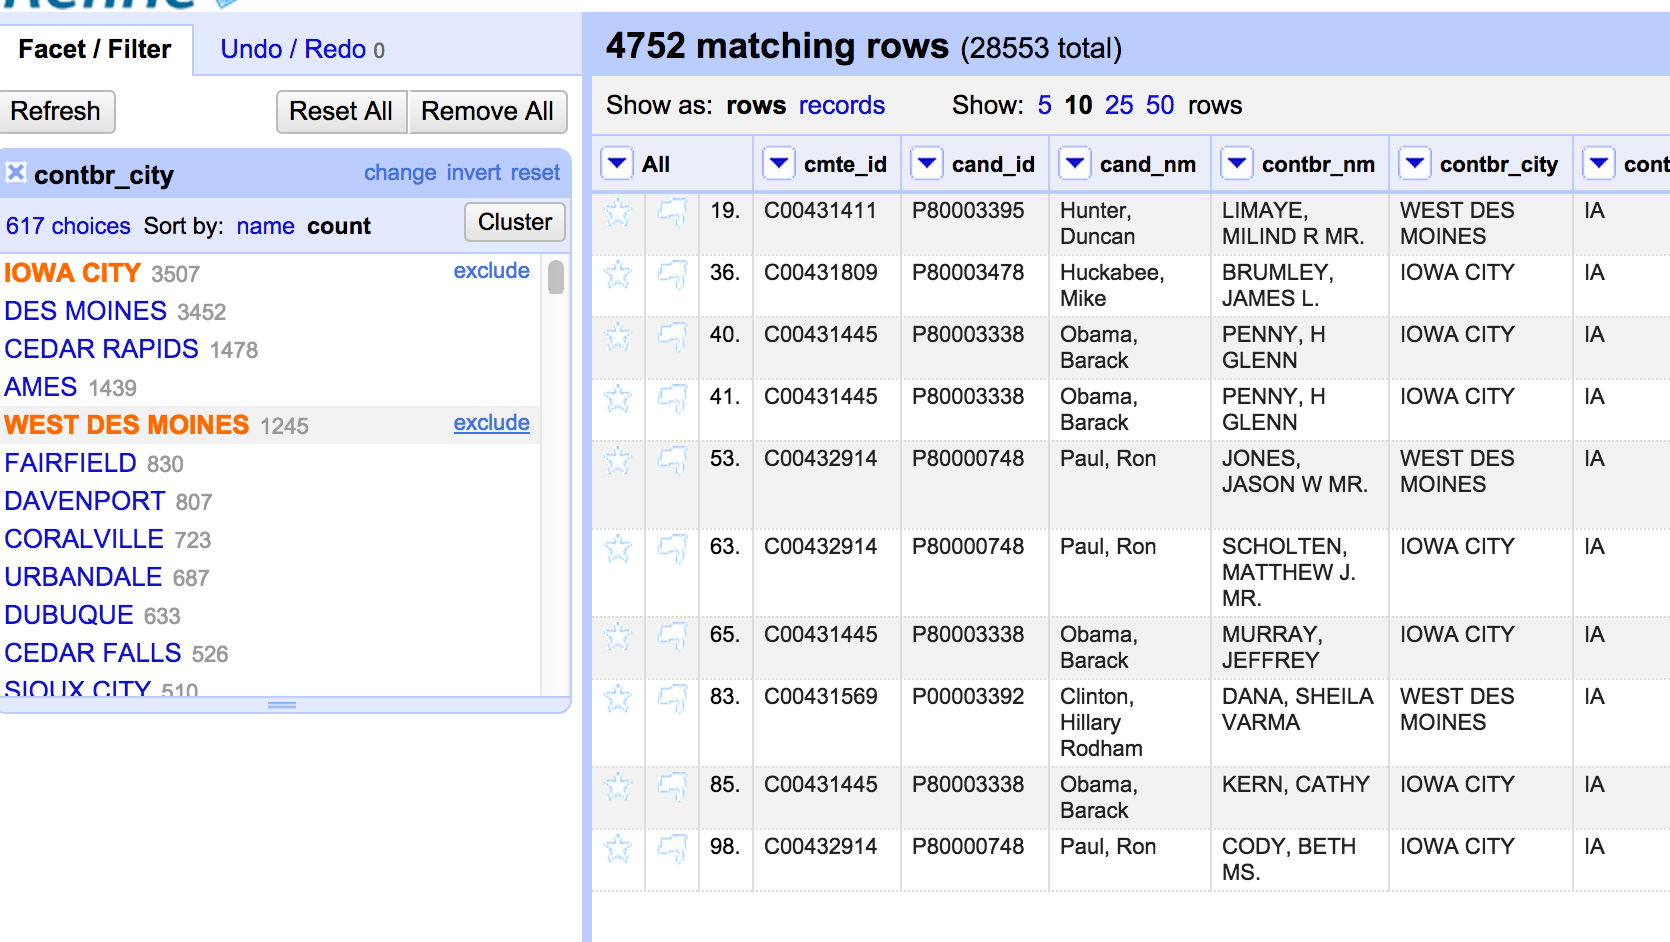This screenshot has width=1670, height=942.
Task: Click the Cluster button
Action: click(x=515, y=222)
